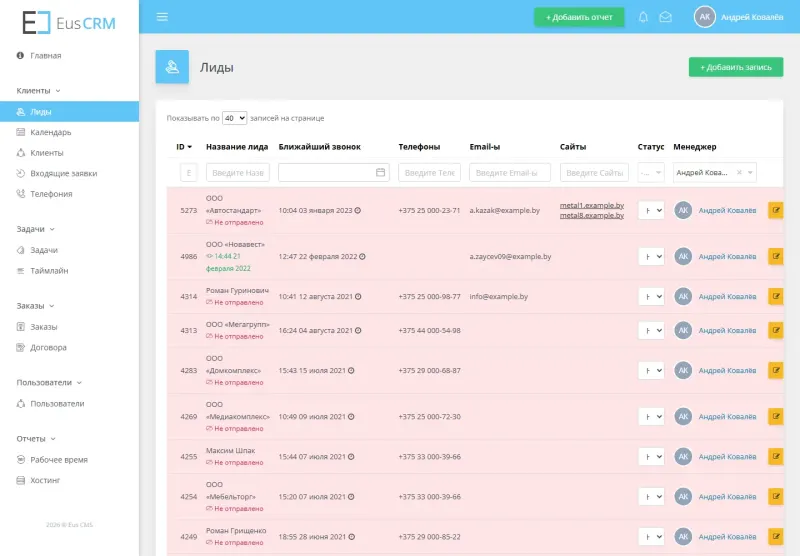800x556 pixels.
Task: Open the hamburger menu in top bar
Action: pos(162,17)
